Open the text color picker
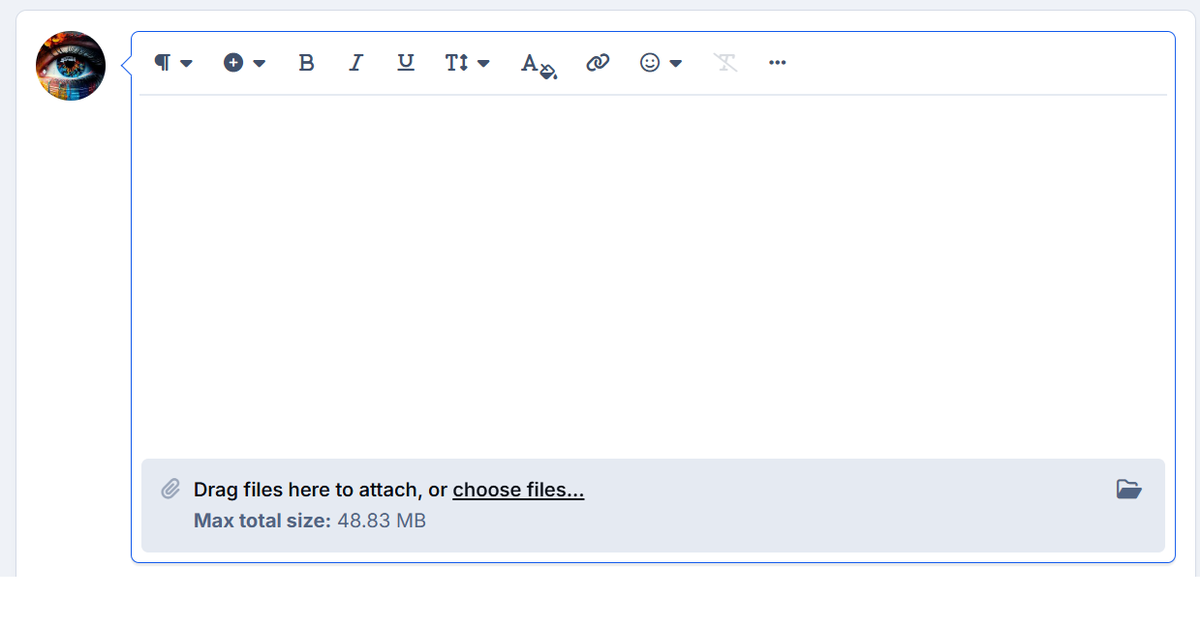This screenshot has height=627, width=1200. pos(538,65)
